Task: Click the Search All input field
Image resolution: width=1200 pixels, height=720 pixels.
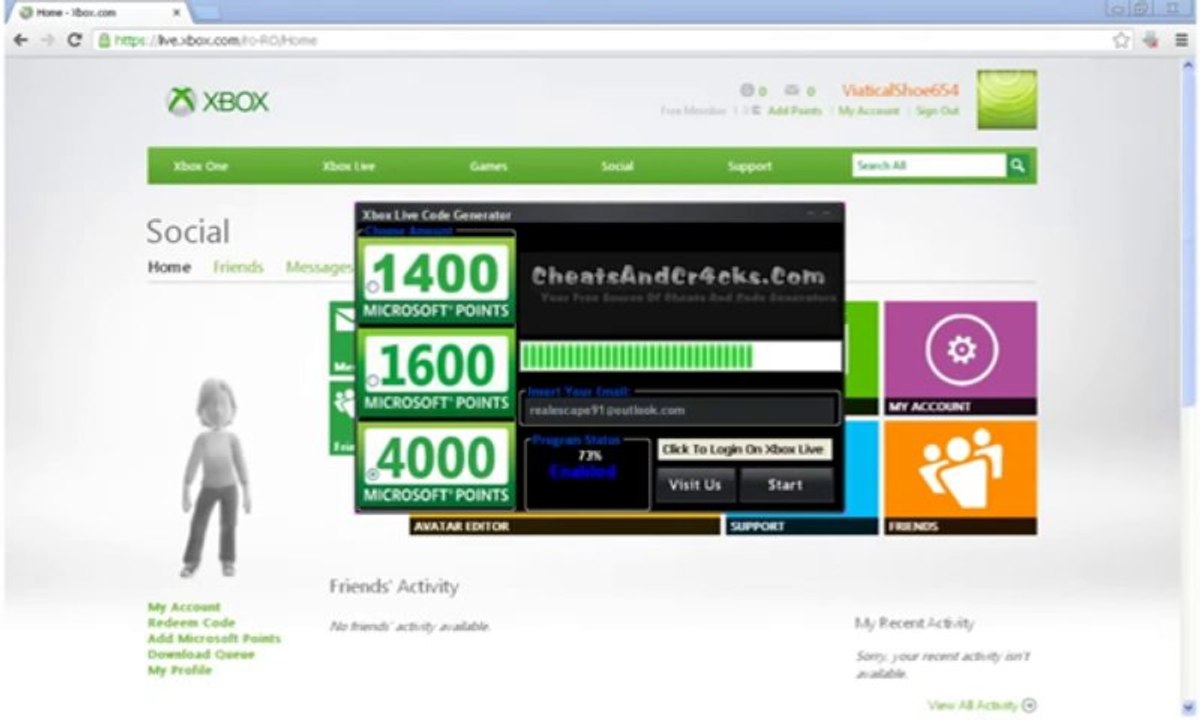Action: tap(929, 166)
